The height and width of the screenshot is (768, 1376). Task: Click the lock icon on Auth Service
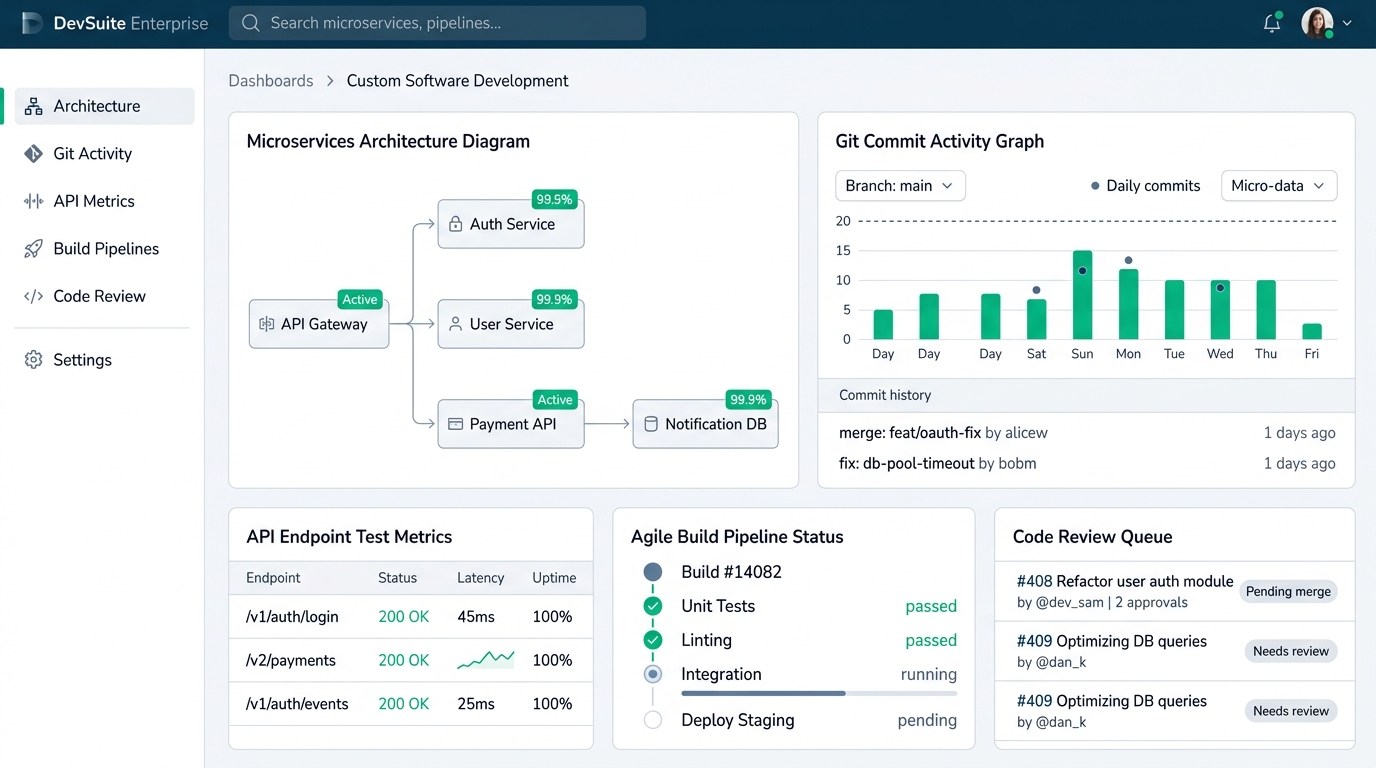click(455, 224)
